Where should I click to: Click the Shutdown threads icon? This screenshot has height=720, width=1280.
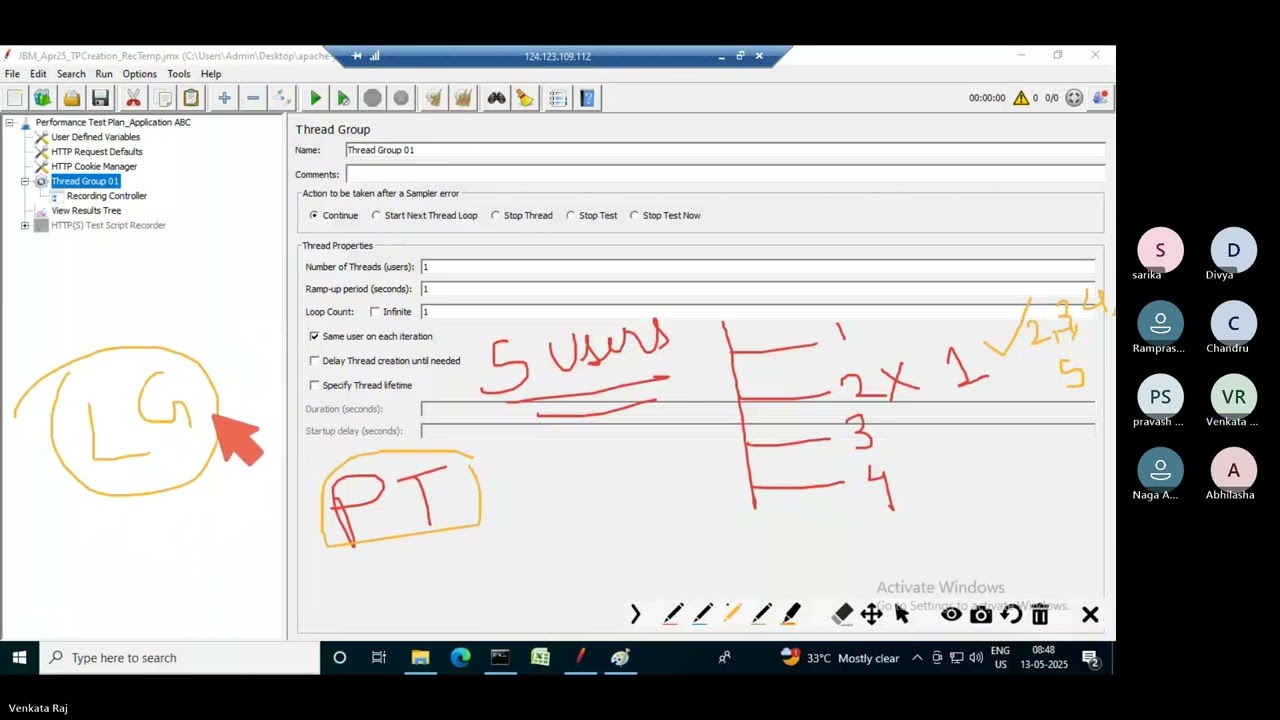[x=401, y=97]
